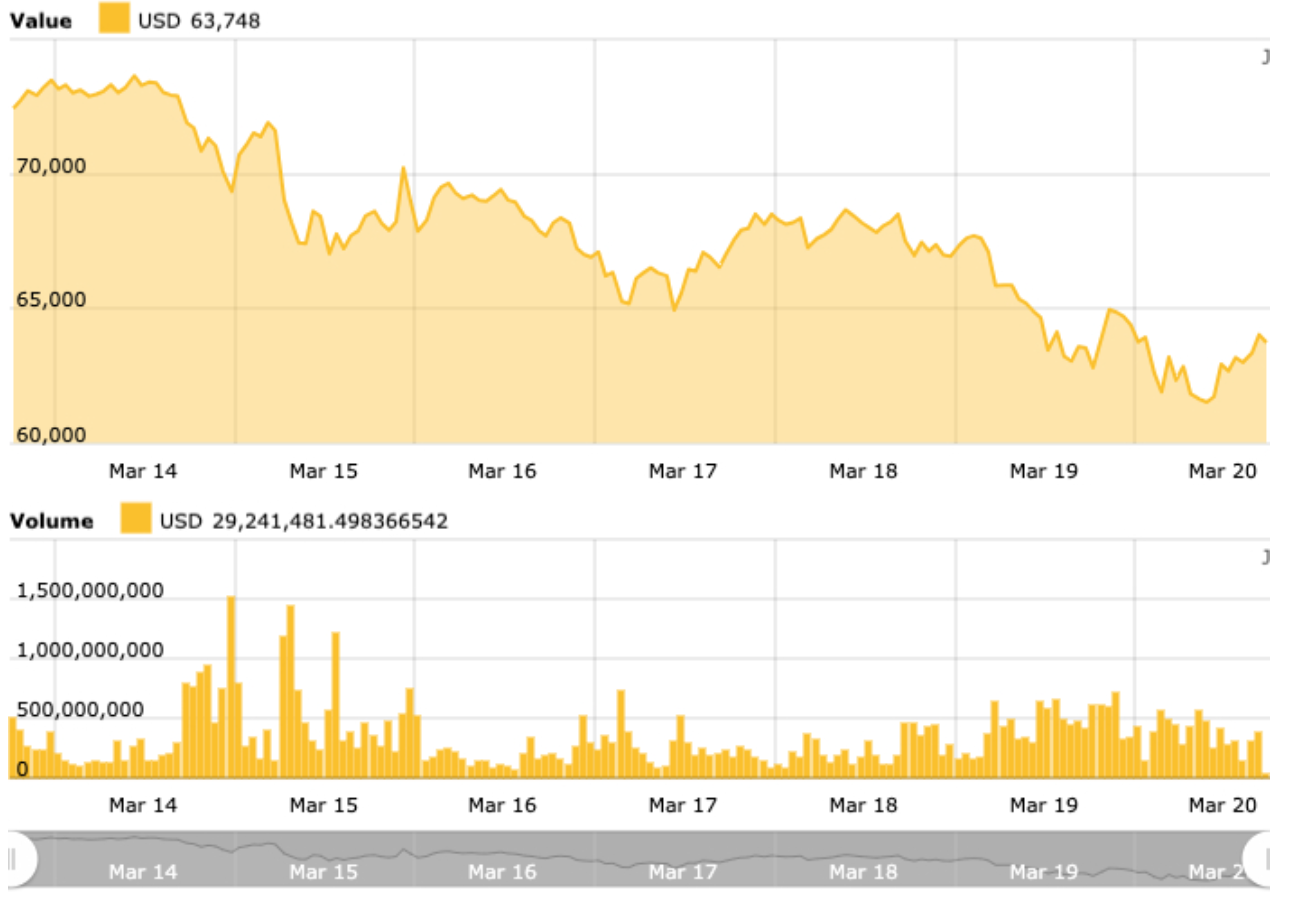Toggle the Volume series legend swatch
The height and width of the screenshot is (898, 1306).
pos(136,520)
